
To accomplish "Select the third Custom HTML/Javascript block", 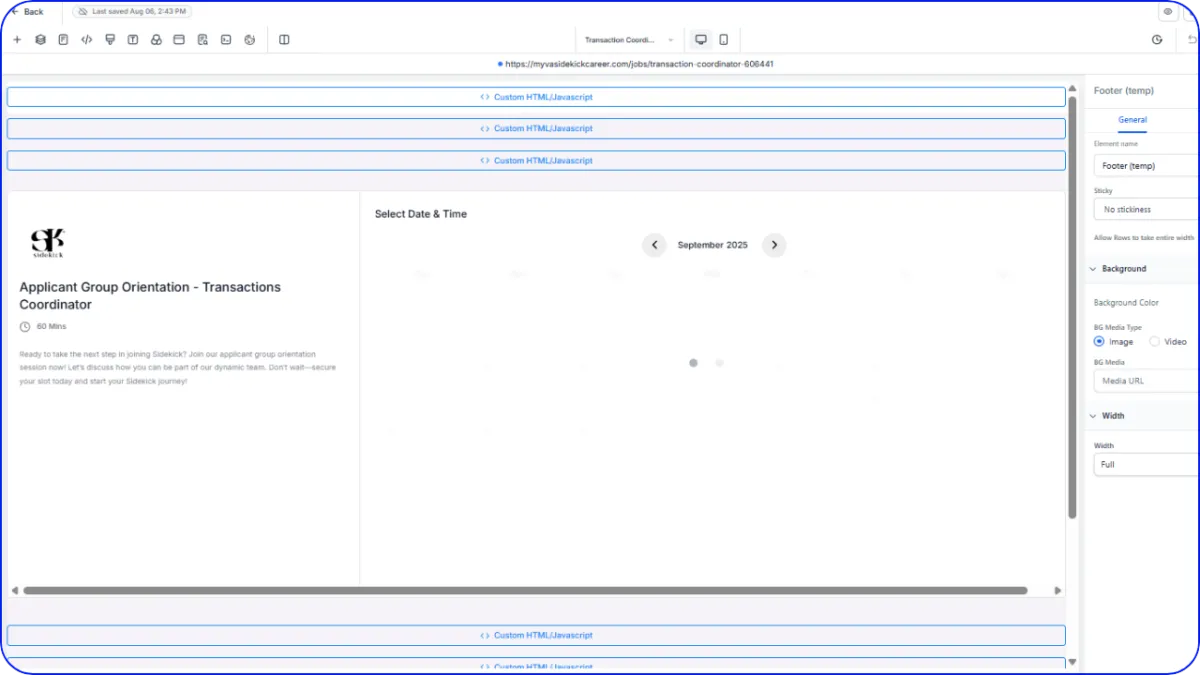I will coord(536,161).
